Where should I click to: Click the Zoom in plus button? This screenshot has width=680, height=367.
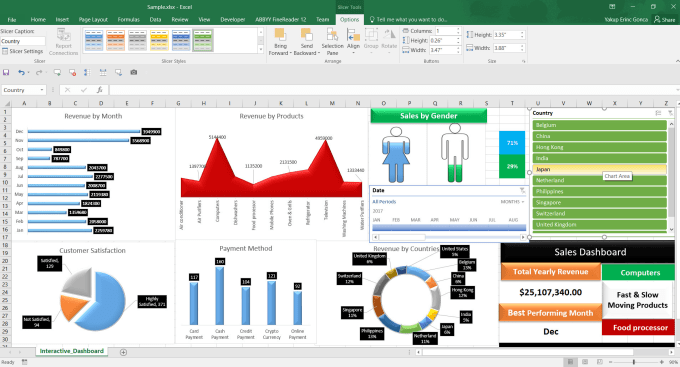coord(661,362)
